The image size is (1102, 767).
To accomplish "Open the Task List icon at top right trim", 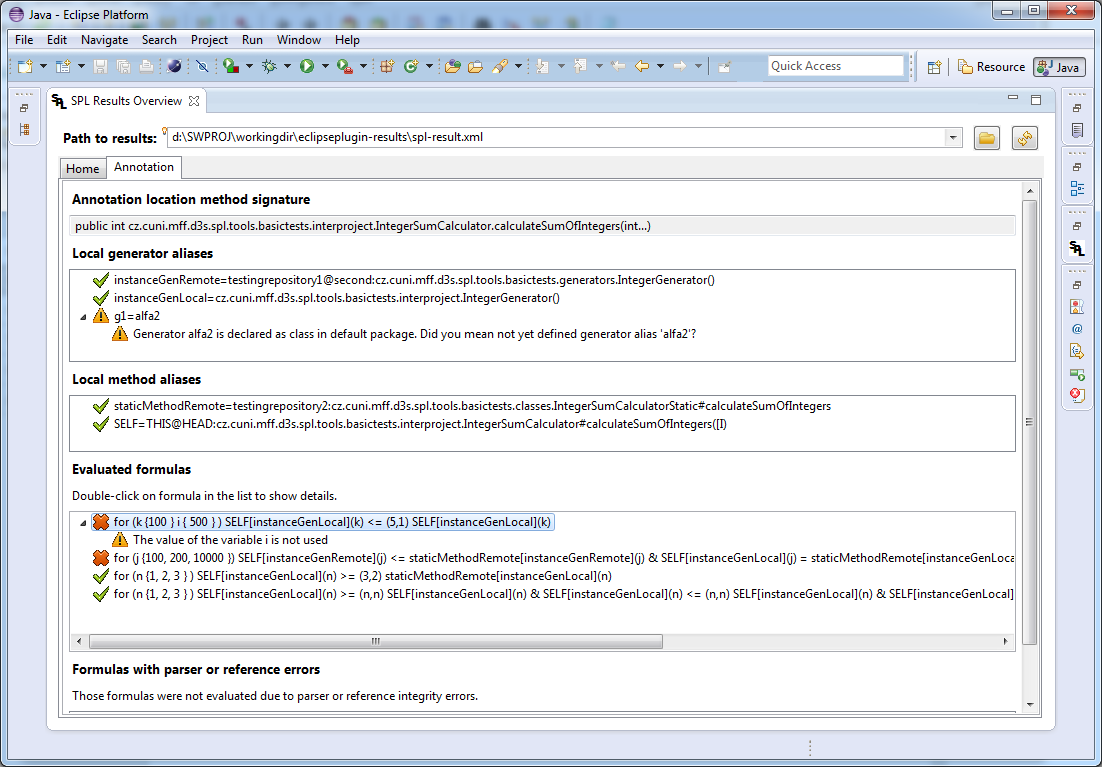I will tap(1077, 130).
